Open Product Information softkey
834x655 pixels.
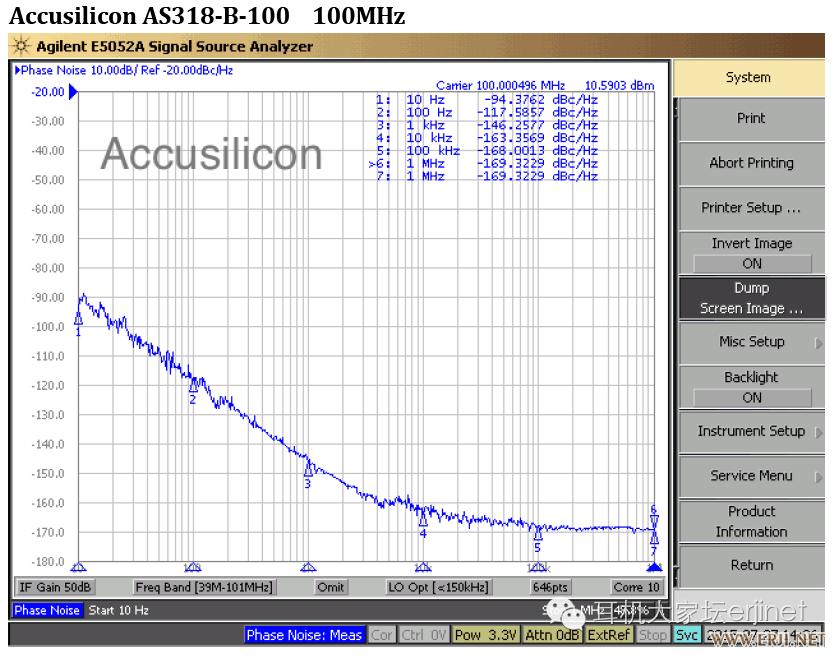tap(751, 521)
